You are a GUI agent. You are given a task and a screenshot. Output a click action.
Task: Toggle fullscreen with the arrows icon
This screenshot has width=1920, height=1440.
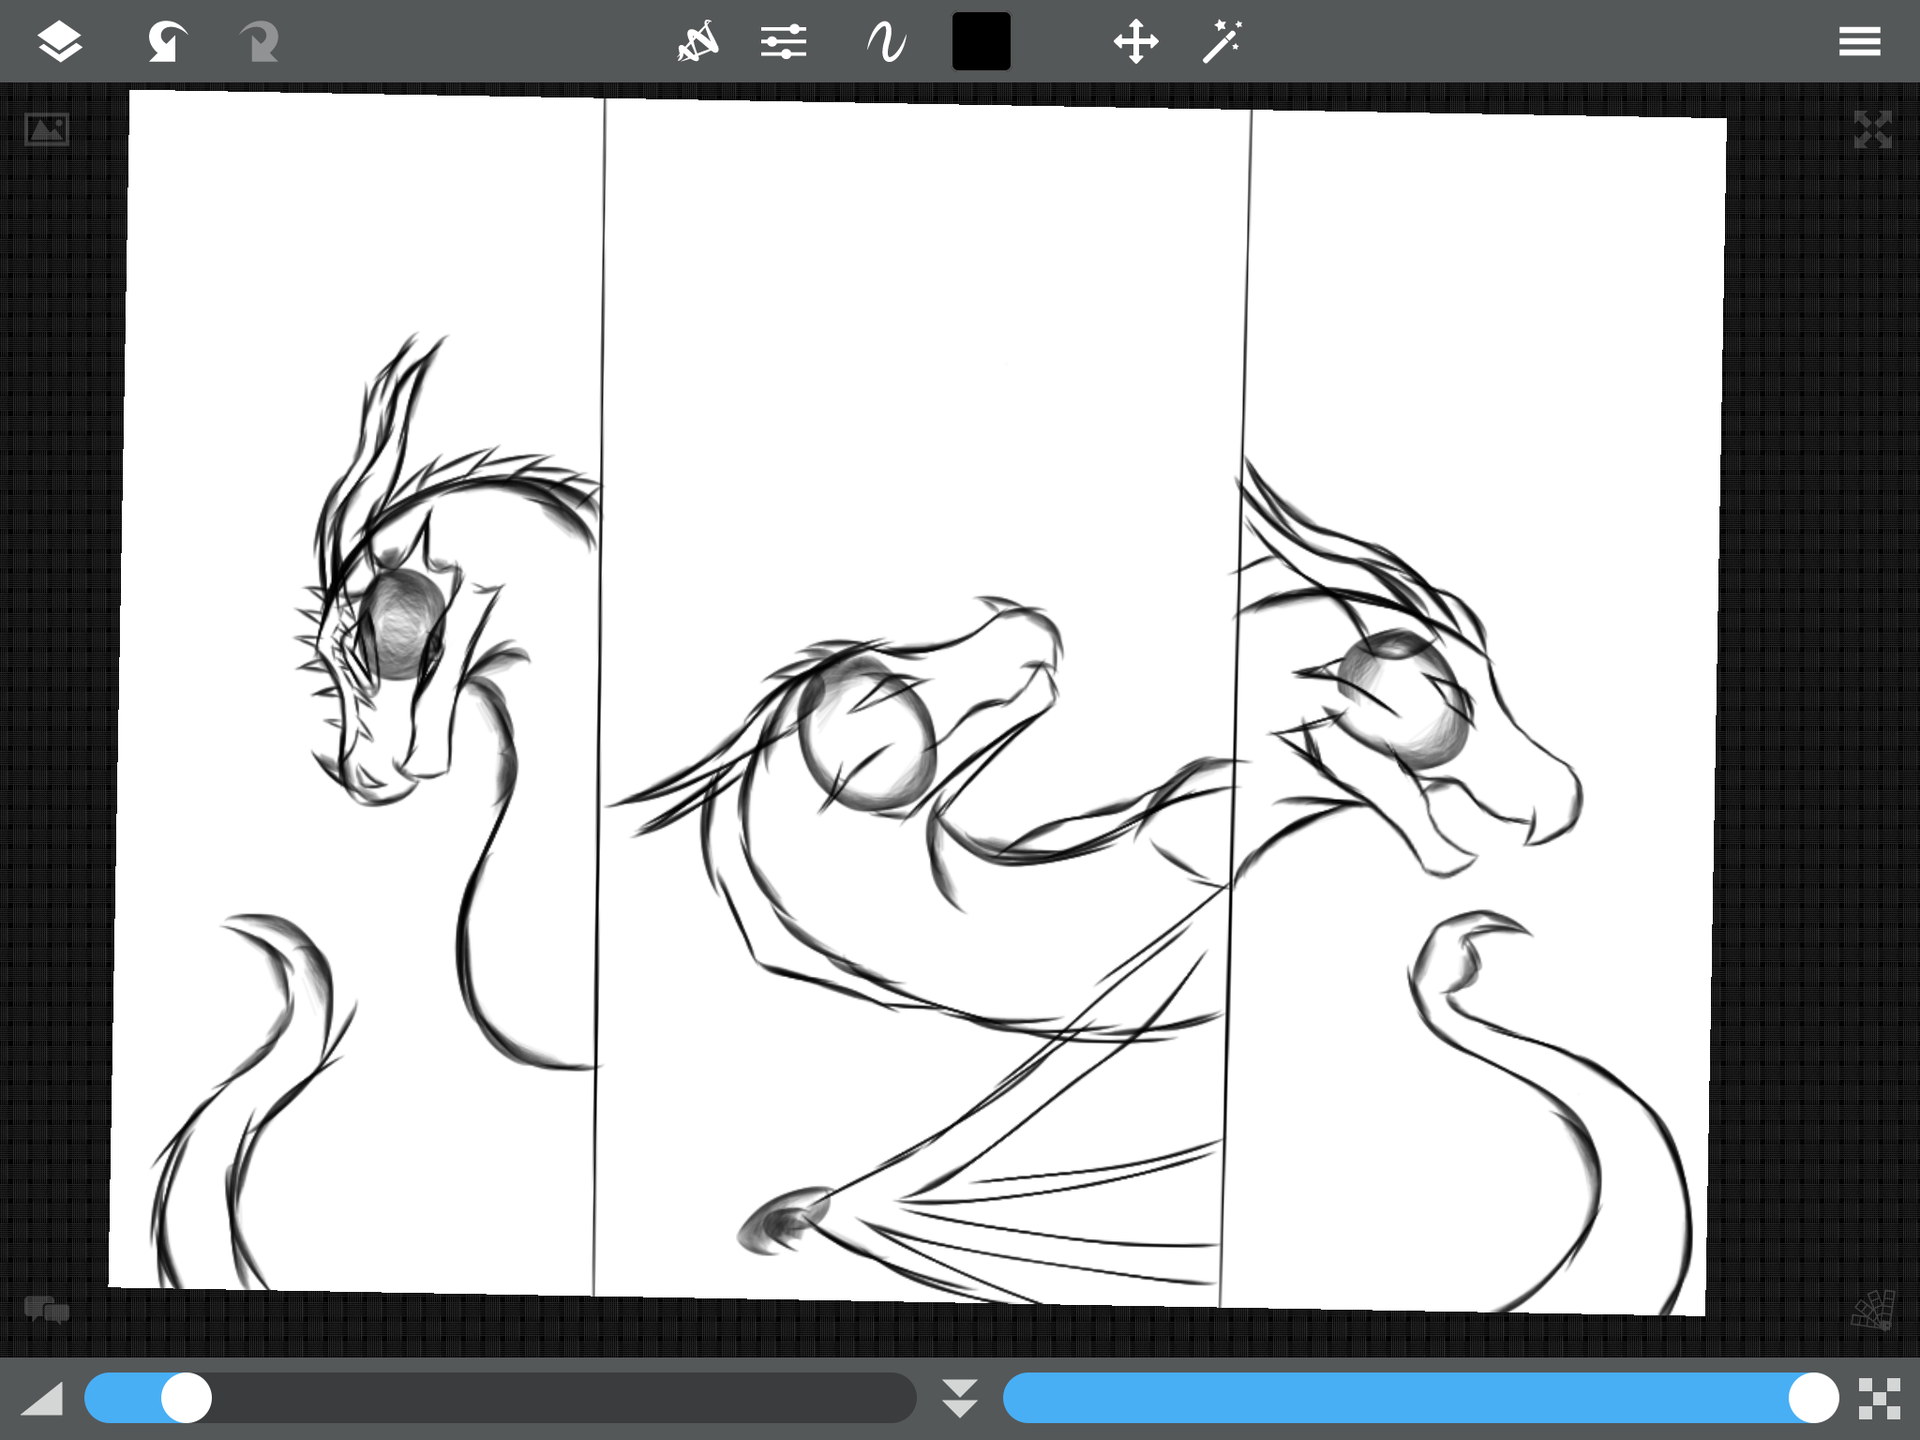(x=1873, y=129)
